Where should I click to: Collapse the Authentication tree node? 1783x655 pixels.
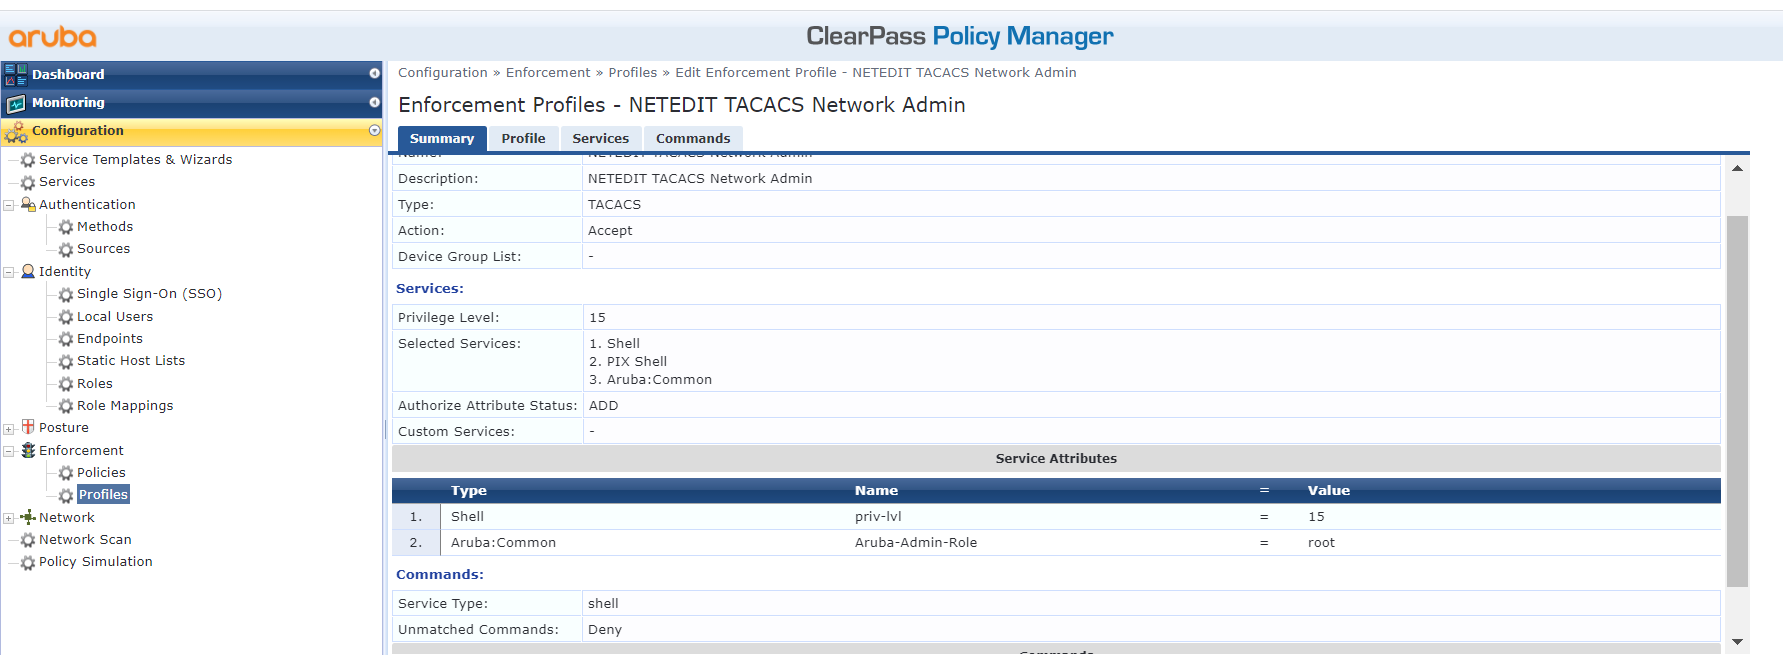[9, 205]
